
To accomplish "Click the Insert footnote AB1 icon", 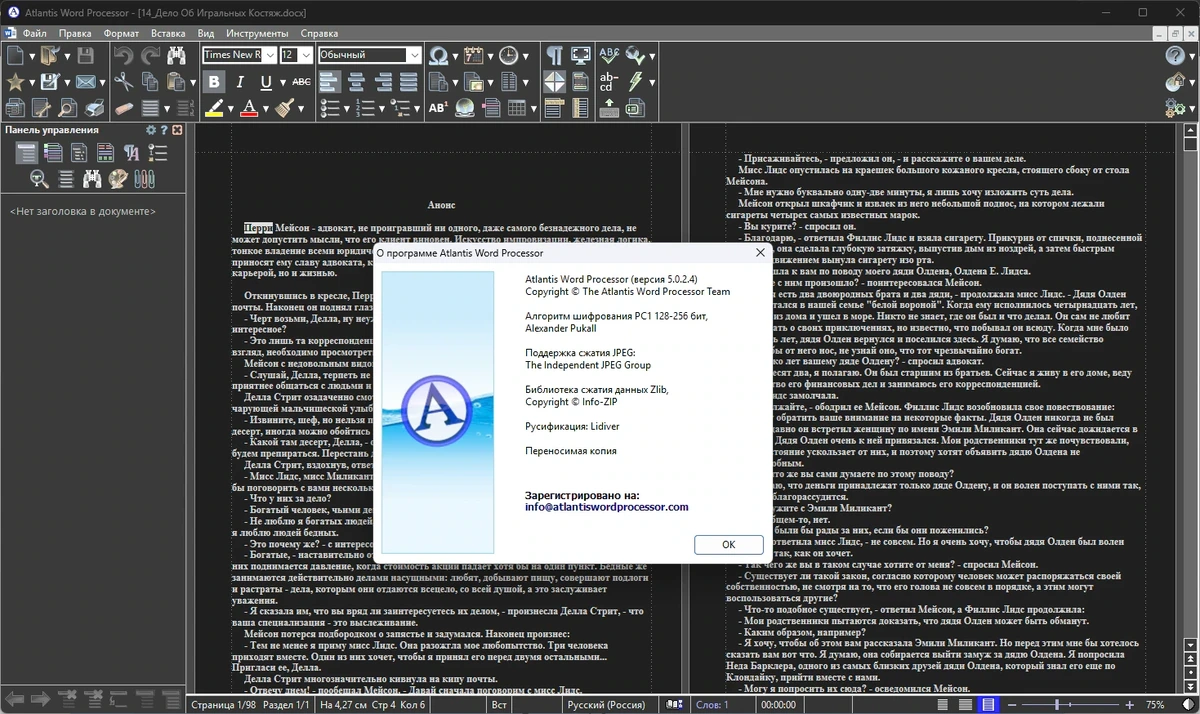I will (x=438, y=108).
